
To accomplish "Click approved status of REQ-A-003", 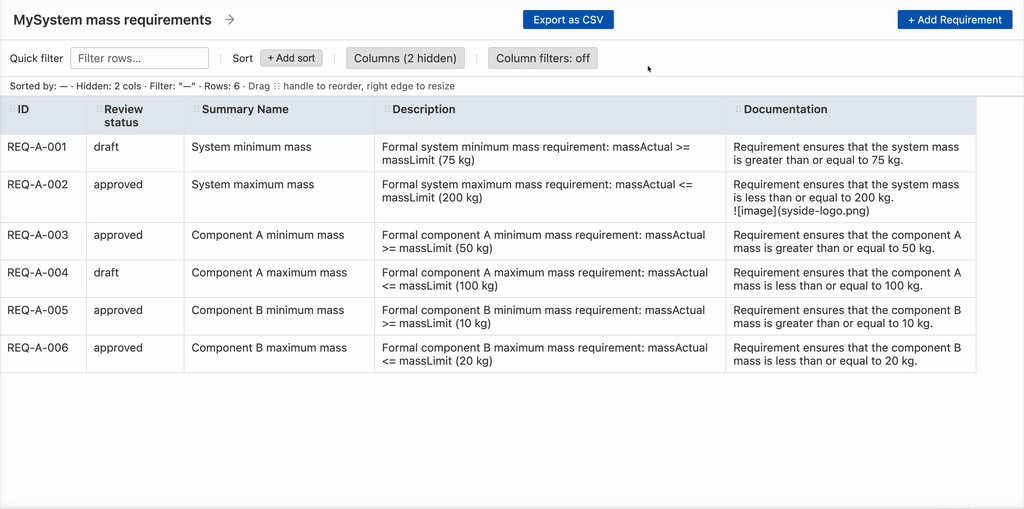I will coord(135,241).
